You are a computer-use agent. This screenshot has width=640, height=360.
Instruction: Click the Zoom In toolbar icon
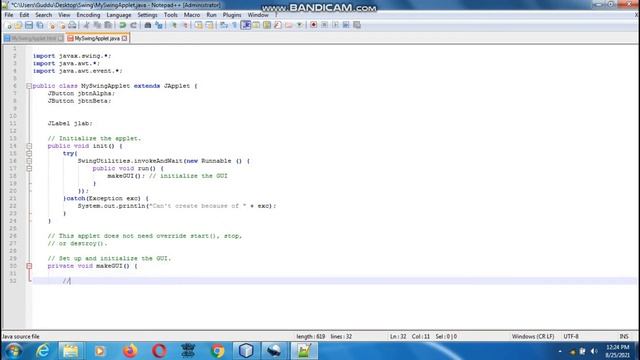point(173,25)
